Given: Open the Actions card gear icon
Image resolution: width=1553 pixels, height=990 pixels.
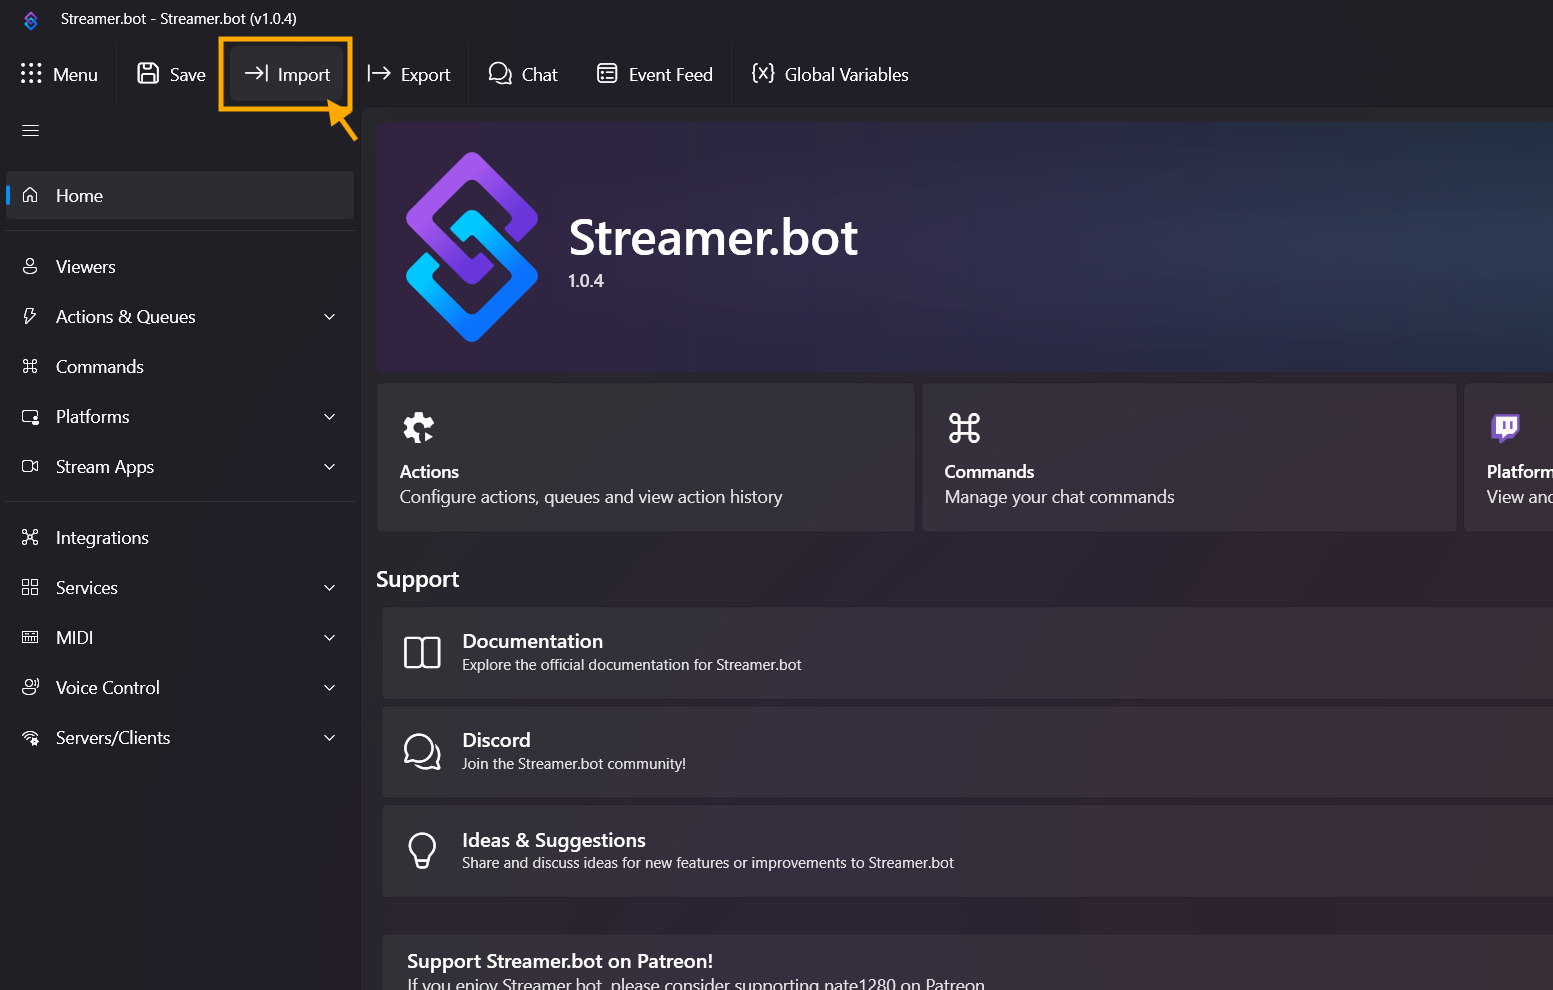Looking at the screenshot, I should pyautogui.click(x=418, y=428).
